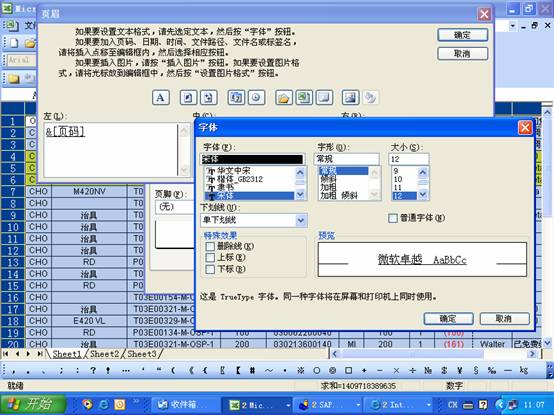The width and height of the screenshot is (554, 415).
Task: Insert total pages icon in header dialog
Action: tap(209, 97)
